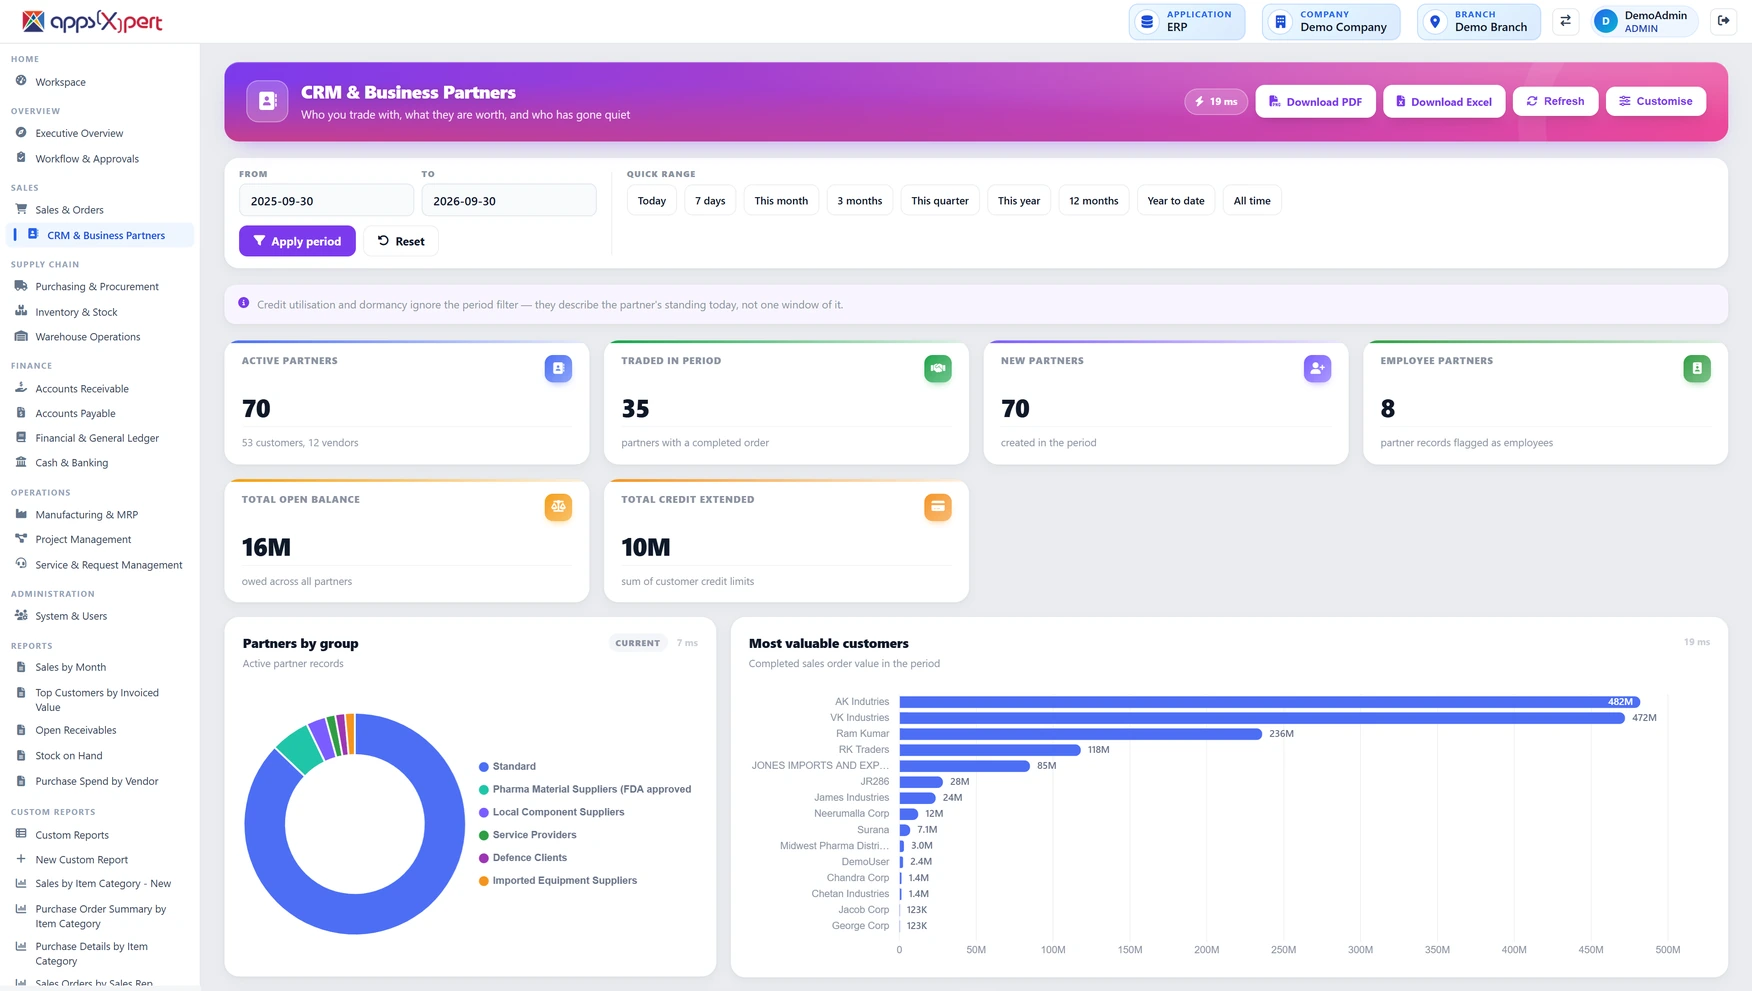This screenshot has width=1752, height=991.
Task: Click the Download Excel button
Action: tap(1444, 101)
